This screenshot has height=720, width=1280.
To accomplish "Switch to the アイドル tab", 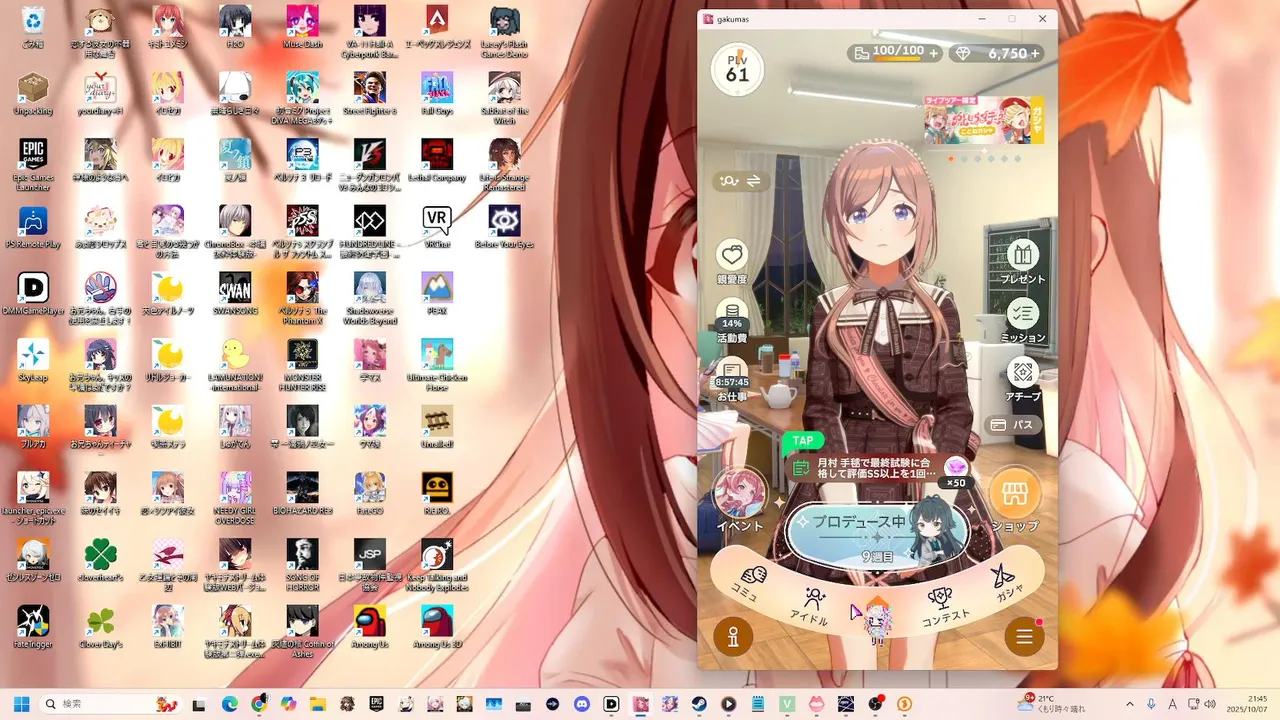I will (x=811, y=606).
